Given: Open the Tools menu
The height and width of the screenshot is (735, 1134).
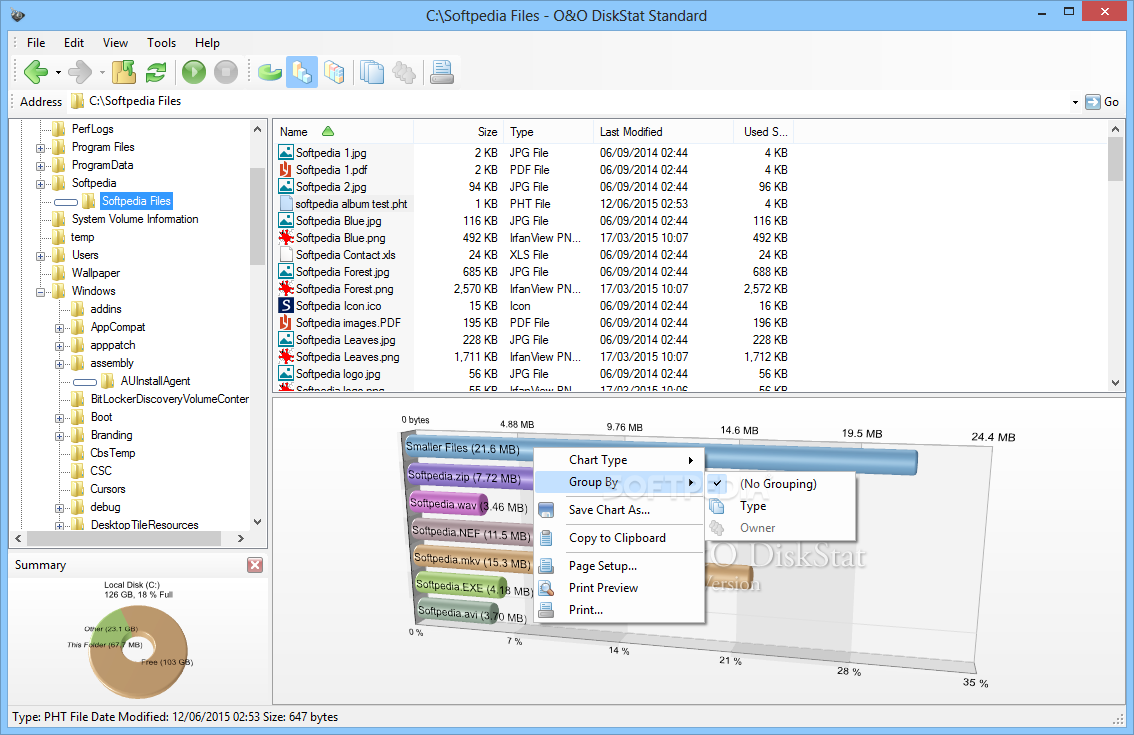Looking at the screenshot, I should click(x=161, y=43).
